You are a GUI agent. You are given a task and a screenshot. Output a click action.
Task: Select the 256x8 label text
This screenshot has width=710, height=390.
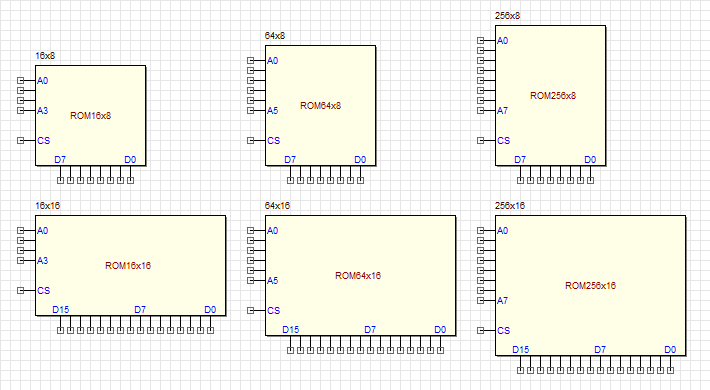507,16
